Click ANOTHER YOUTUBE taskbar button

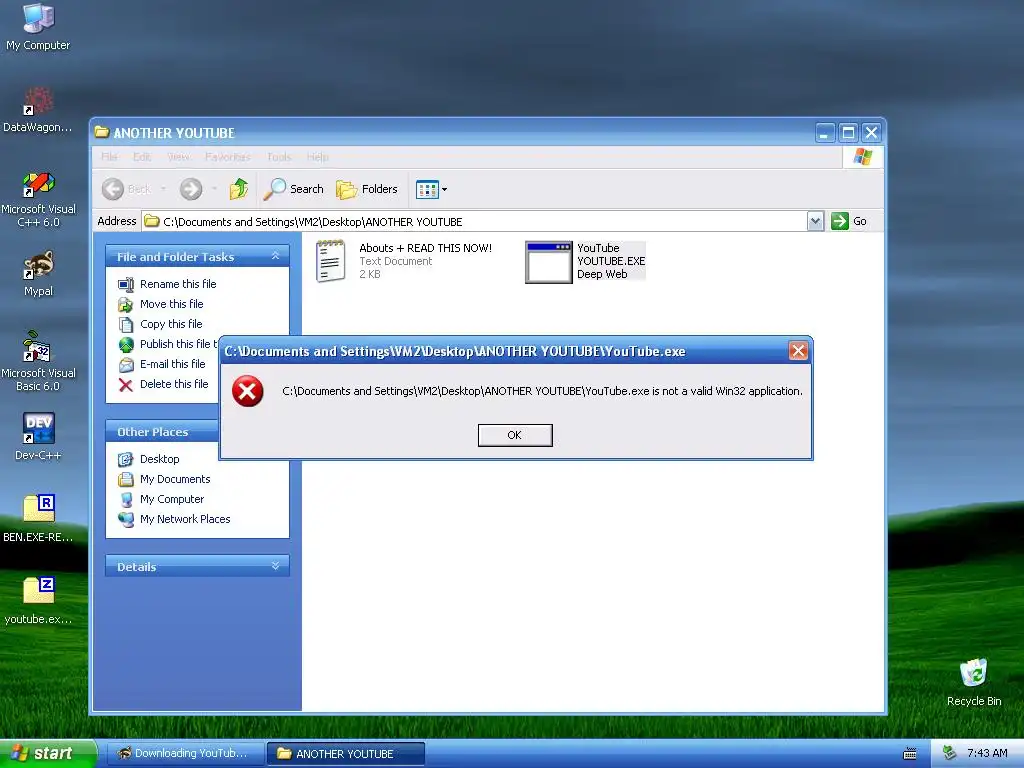(346, 753)
